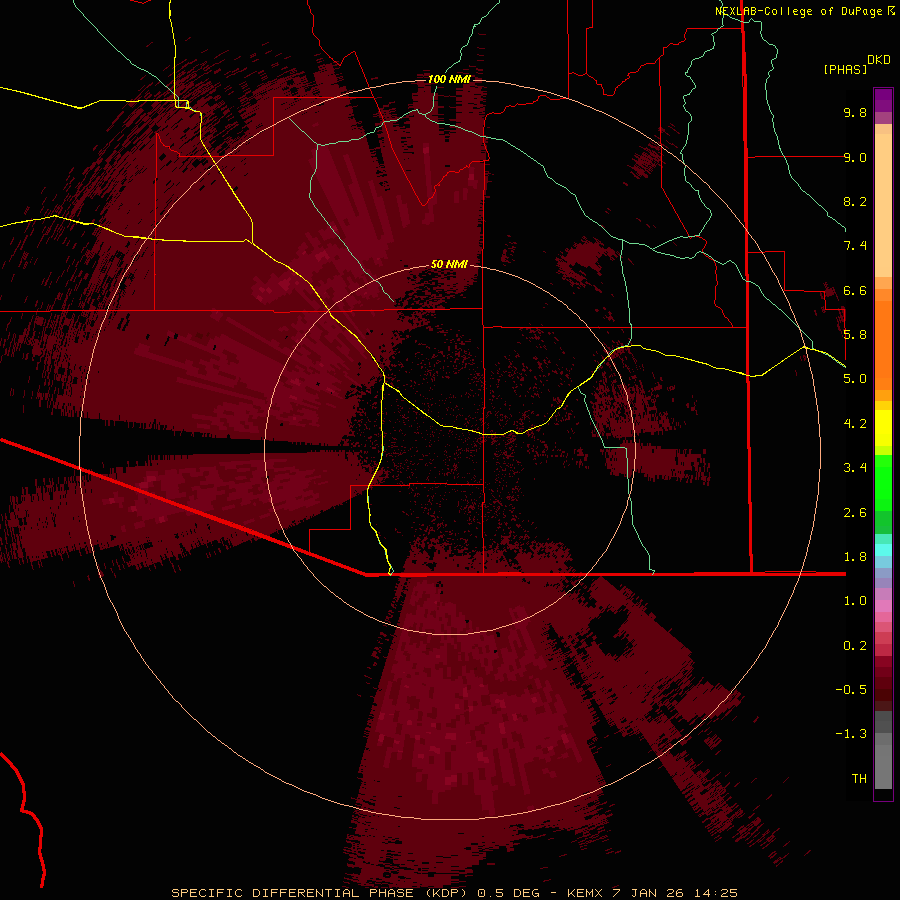The height and width of the screenshot is (900, 900).
Task: Click the 3.4 scale value
Action: click(855, 468)
